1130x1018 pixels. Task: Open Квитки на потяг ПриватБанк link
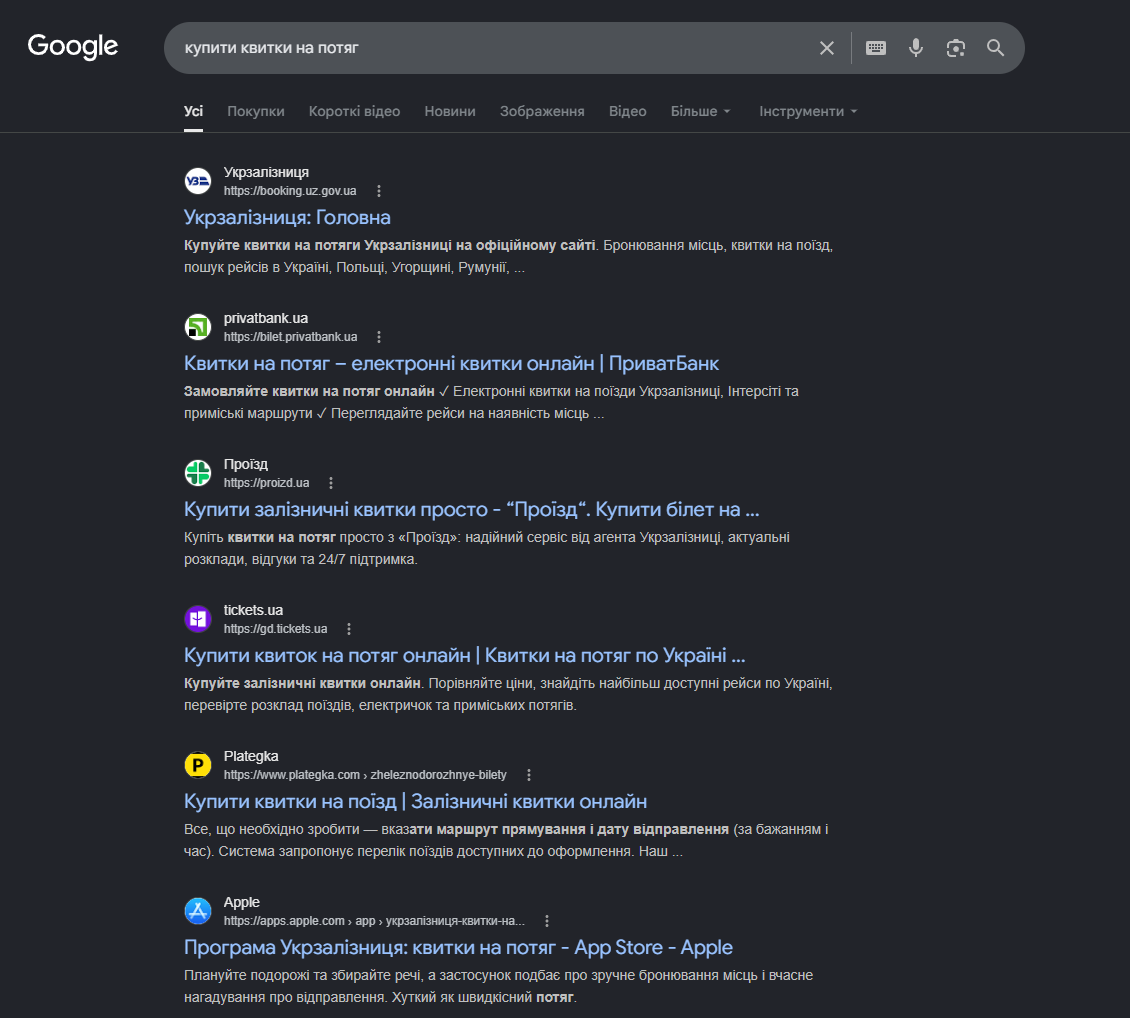point(451,364)
